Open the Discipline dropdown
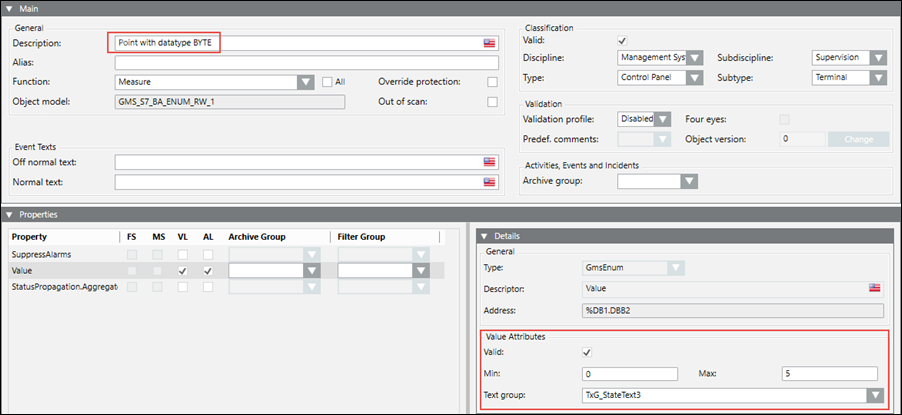Viewport: 902px width, 415px height. coord(694,58)
